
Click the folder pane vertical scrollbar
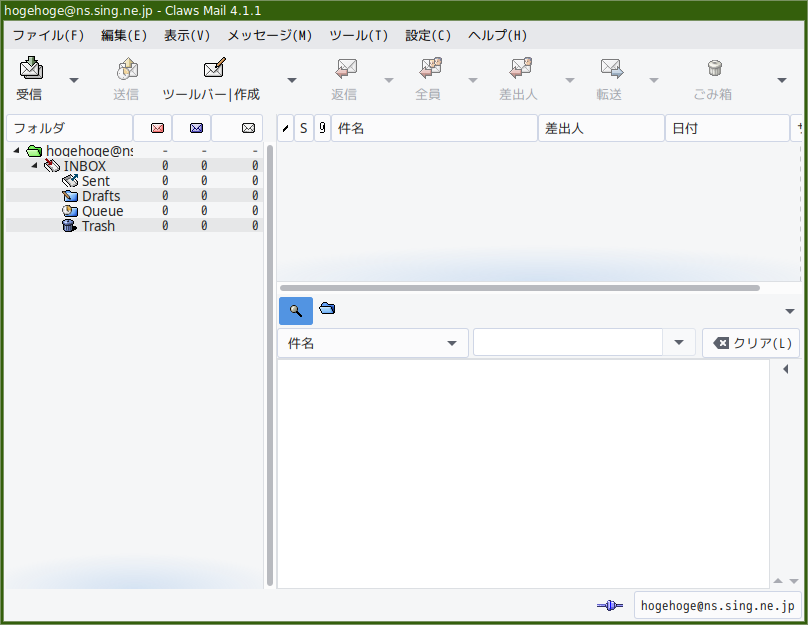270,366
